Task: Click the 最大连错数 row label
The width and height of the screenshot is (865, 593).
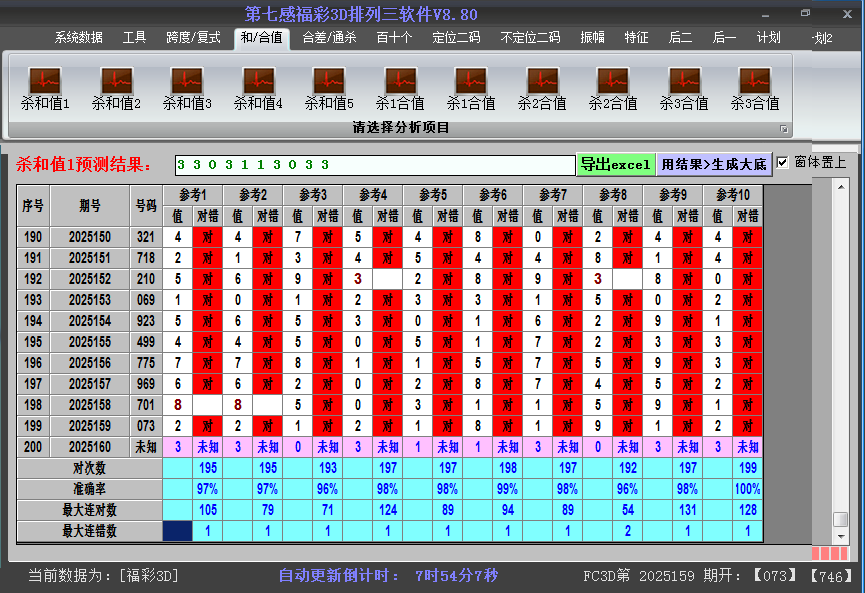Action: point(90,531)
